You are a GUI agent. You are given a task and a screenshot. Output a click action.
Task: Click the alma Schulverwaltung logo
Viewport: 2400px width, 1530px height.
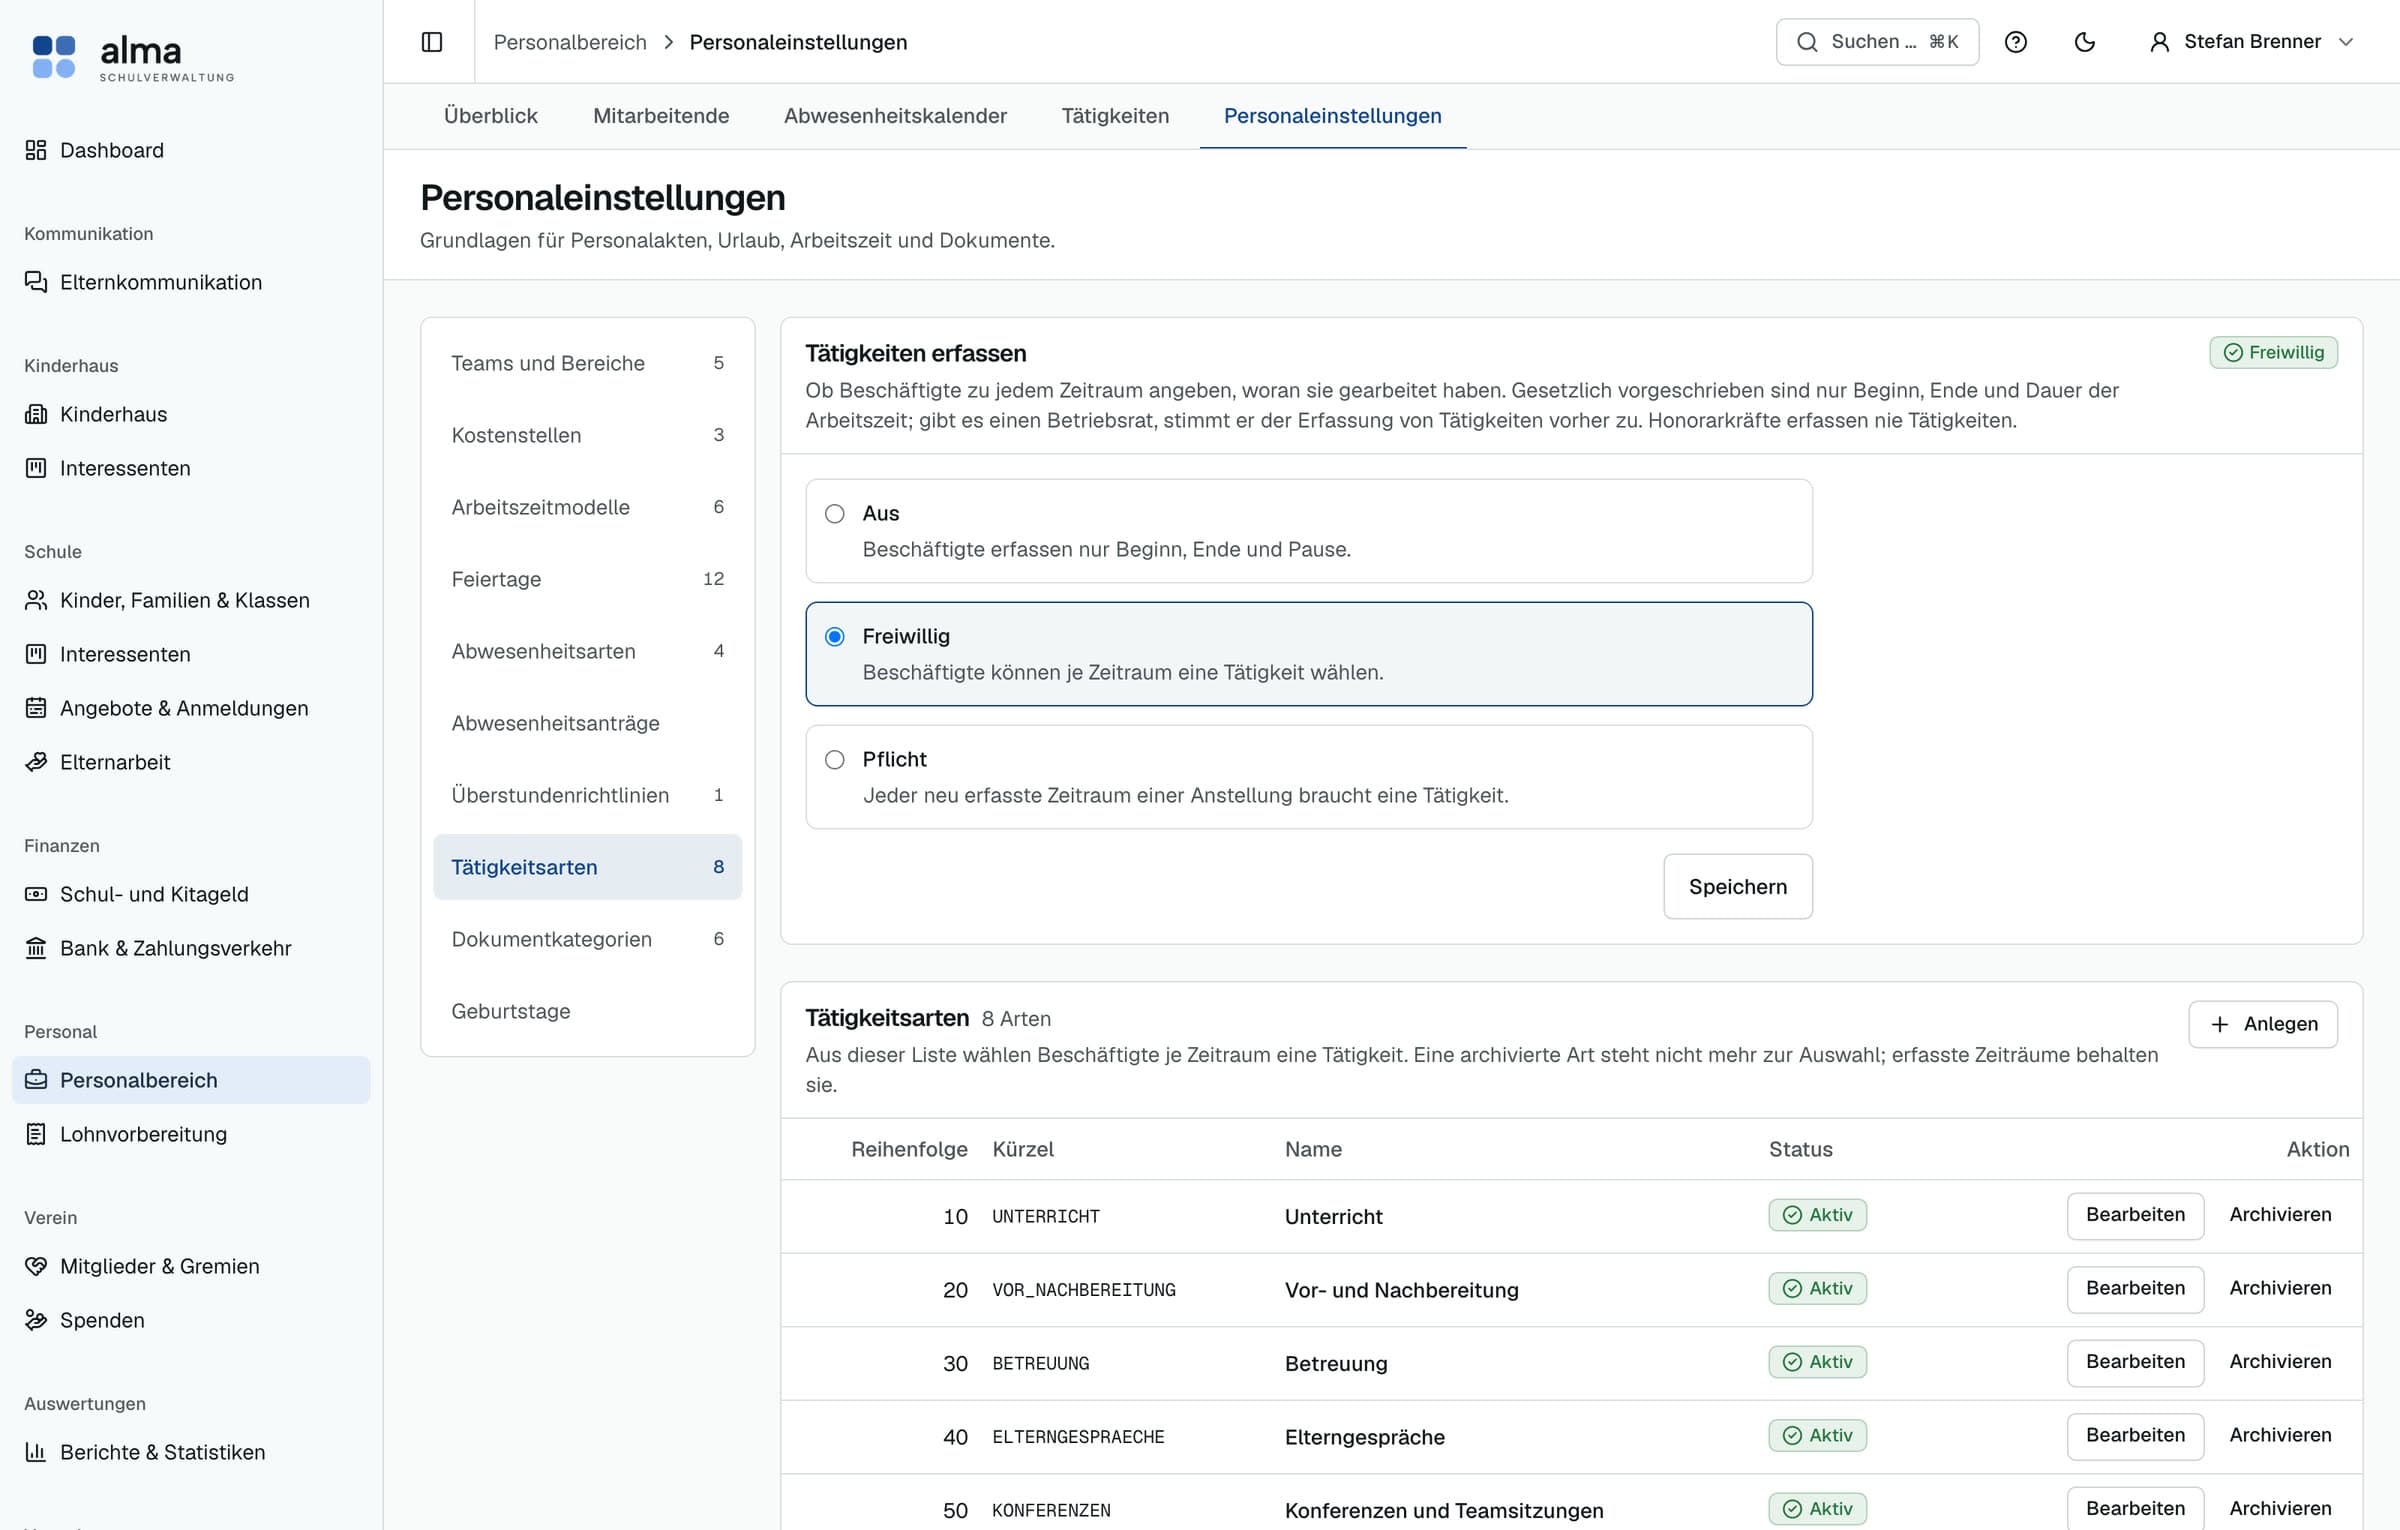click(x=133, y=58)
